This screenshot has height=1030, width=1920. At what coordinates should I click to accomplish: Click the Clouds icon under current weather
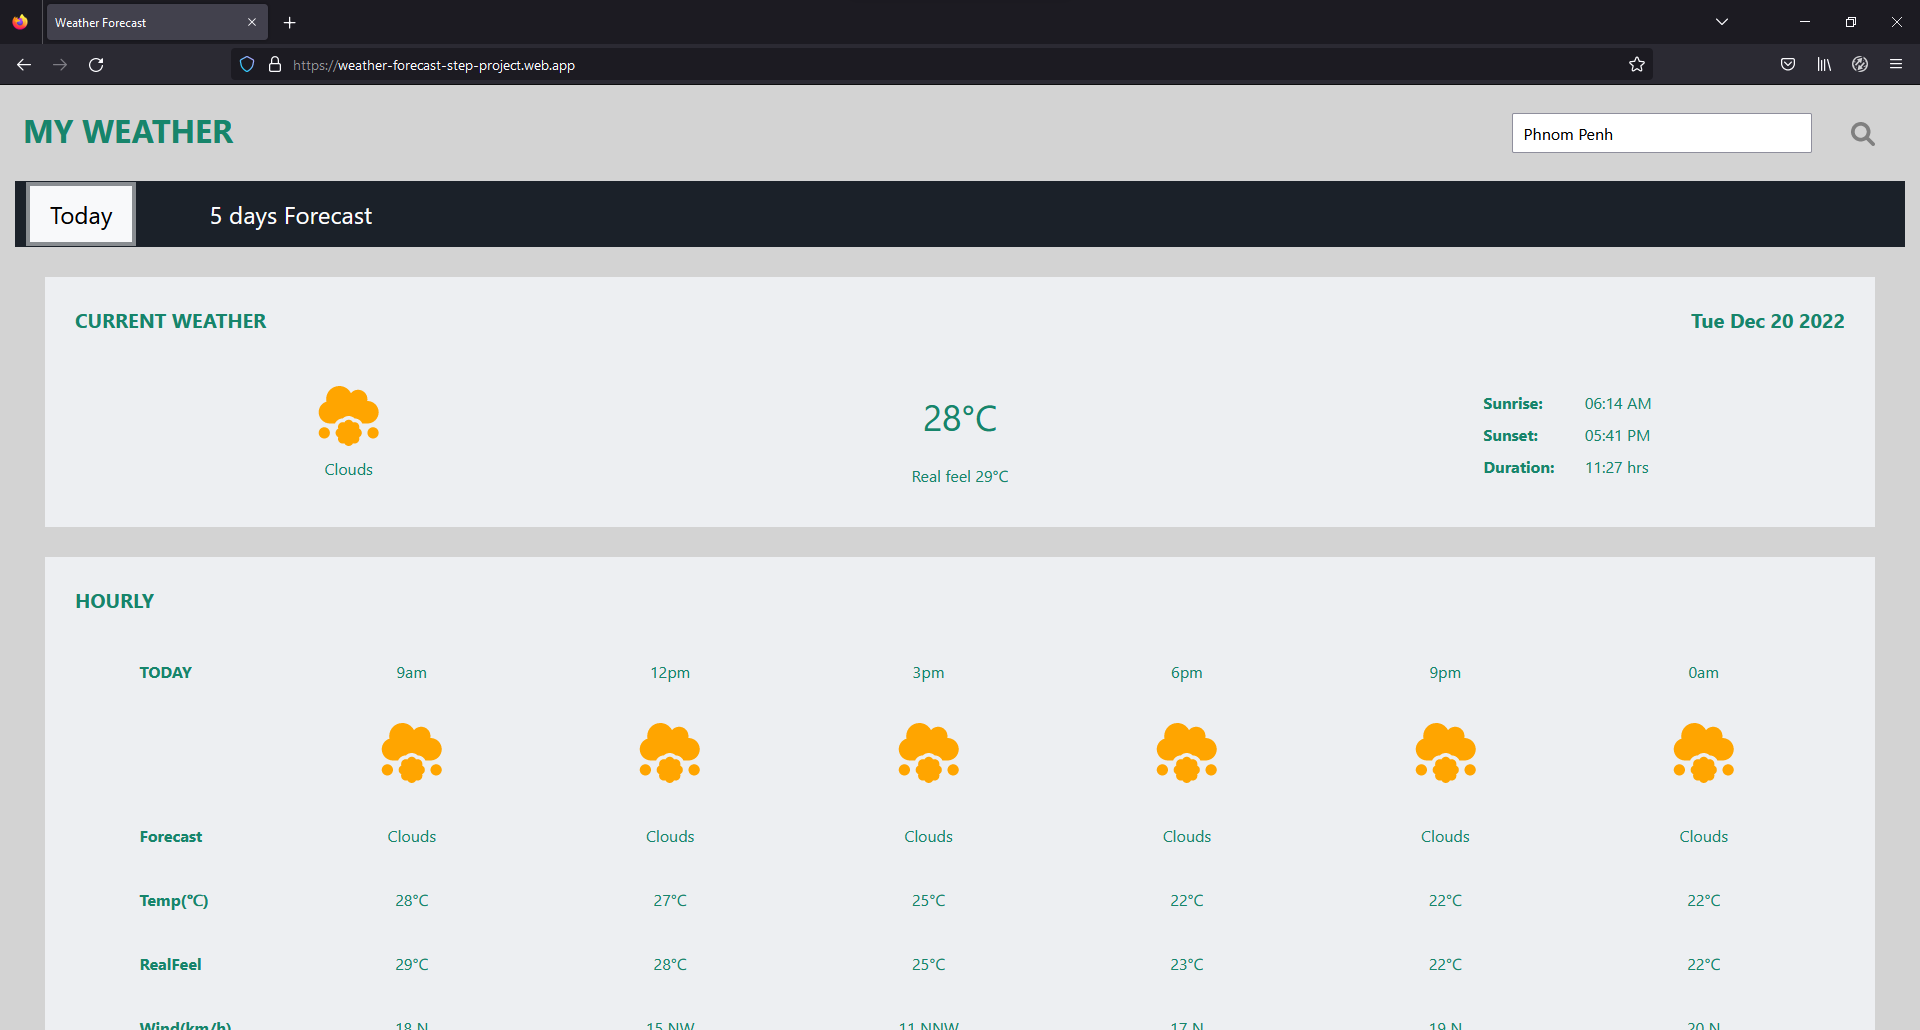[x=348, y=416]
